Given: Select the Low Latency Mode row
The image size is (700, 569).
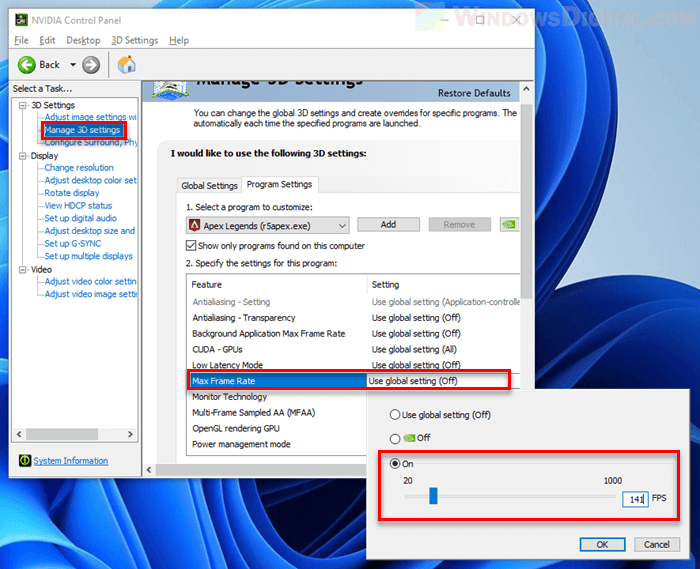Looking at the screenshot, I should (x=355, y=365).
